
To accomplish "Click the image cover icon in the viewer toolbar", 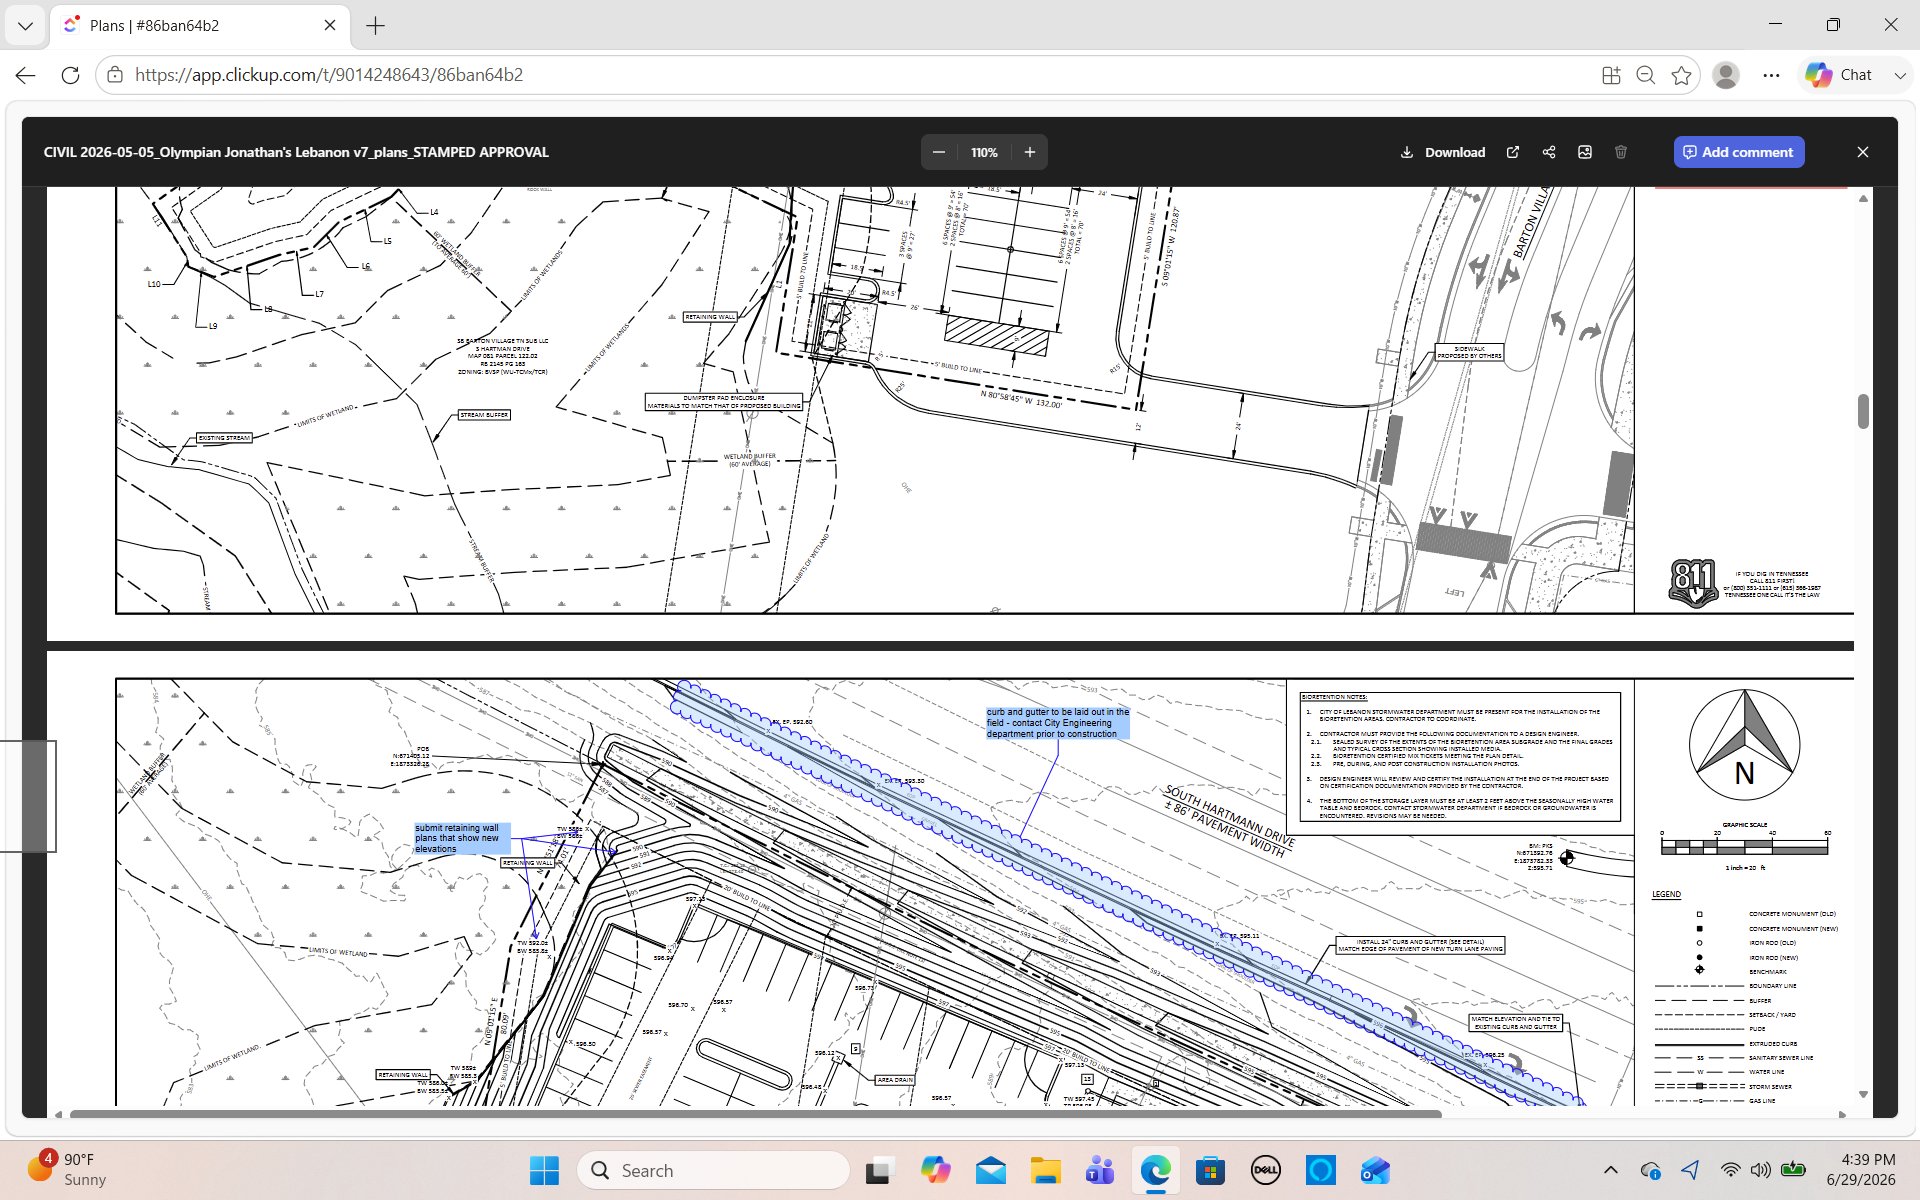I will point(1585,152).
